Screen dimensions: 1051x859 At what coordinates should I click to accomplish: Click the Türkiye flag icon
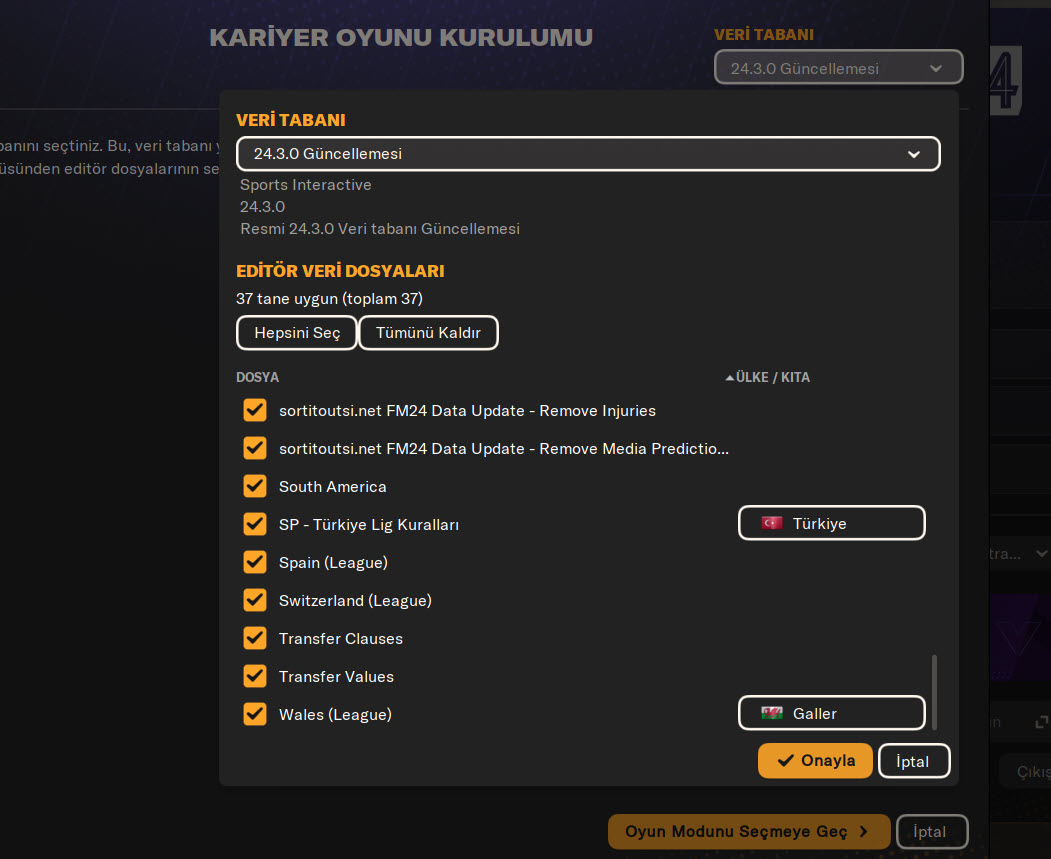point(771,523)
